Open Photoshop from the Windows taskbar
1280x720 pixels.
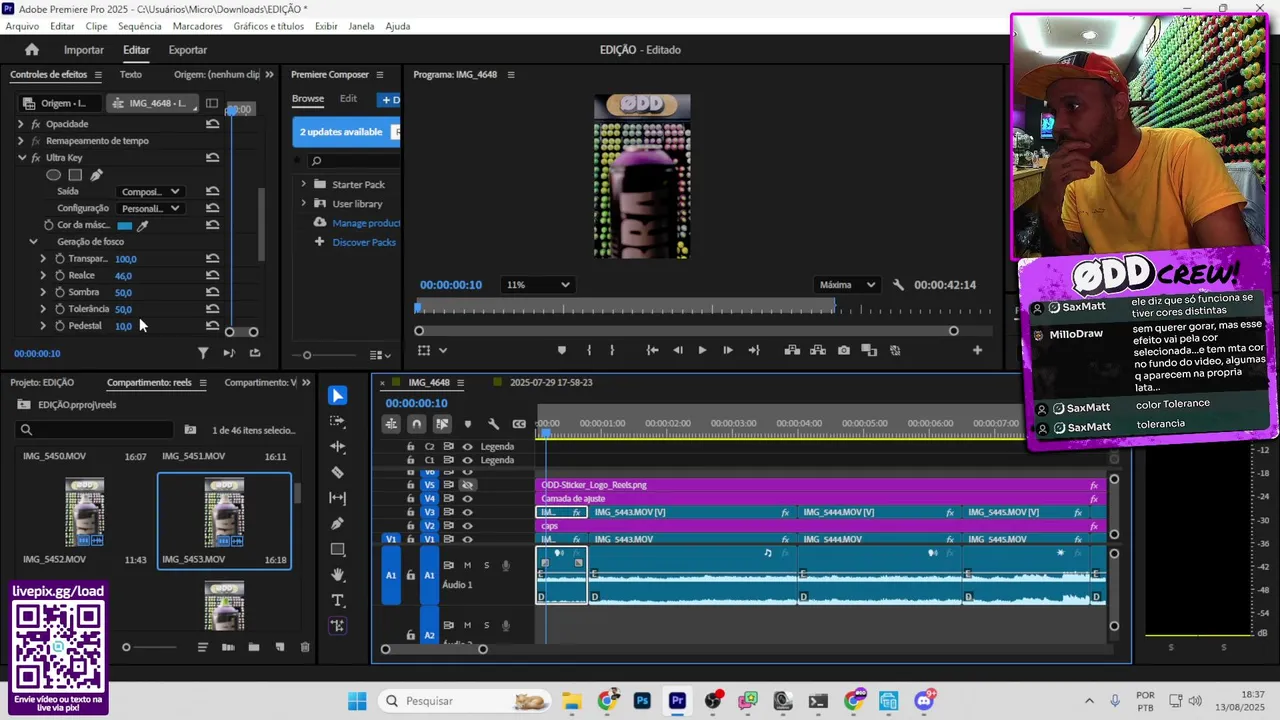click(x=642, y=701)
